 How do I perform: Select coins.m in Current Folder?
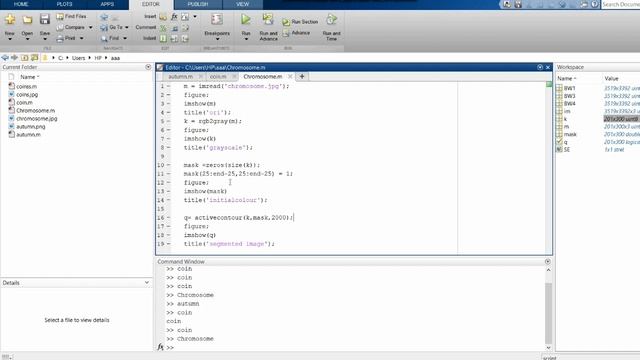coord(27,87)
